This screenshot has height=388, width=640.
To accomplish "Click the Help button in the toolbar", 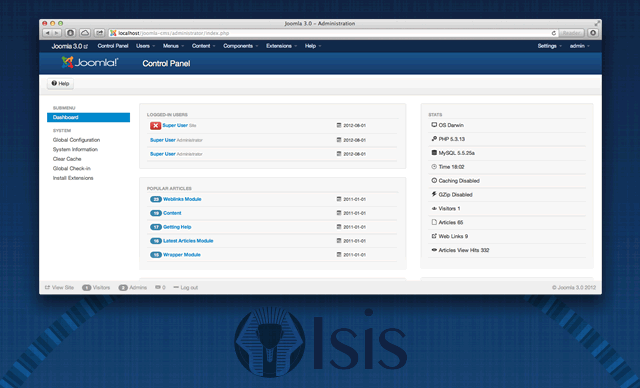I will coord(60,84).
